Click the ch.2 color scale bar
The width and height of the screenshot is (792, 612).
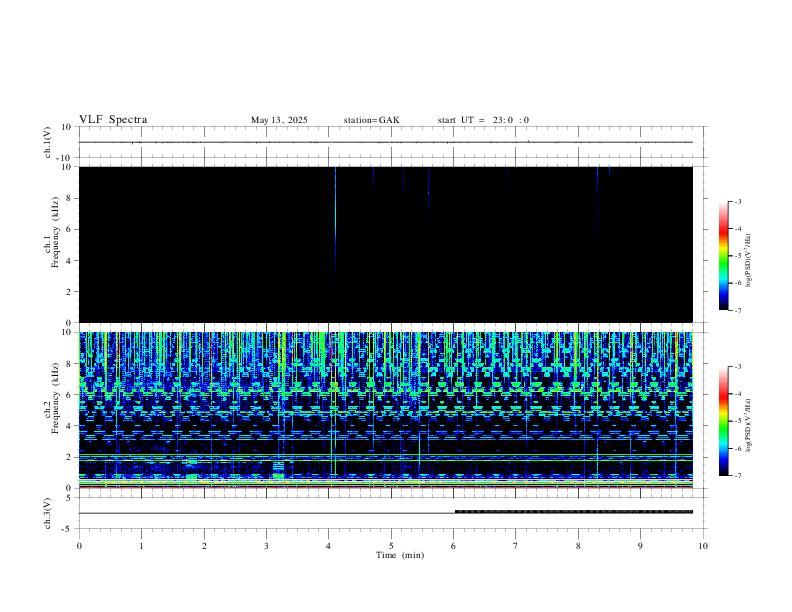click(724, 421)
